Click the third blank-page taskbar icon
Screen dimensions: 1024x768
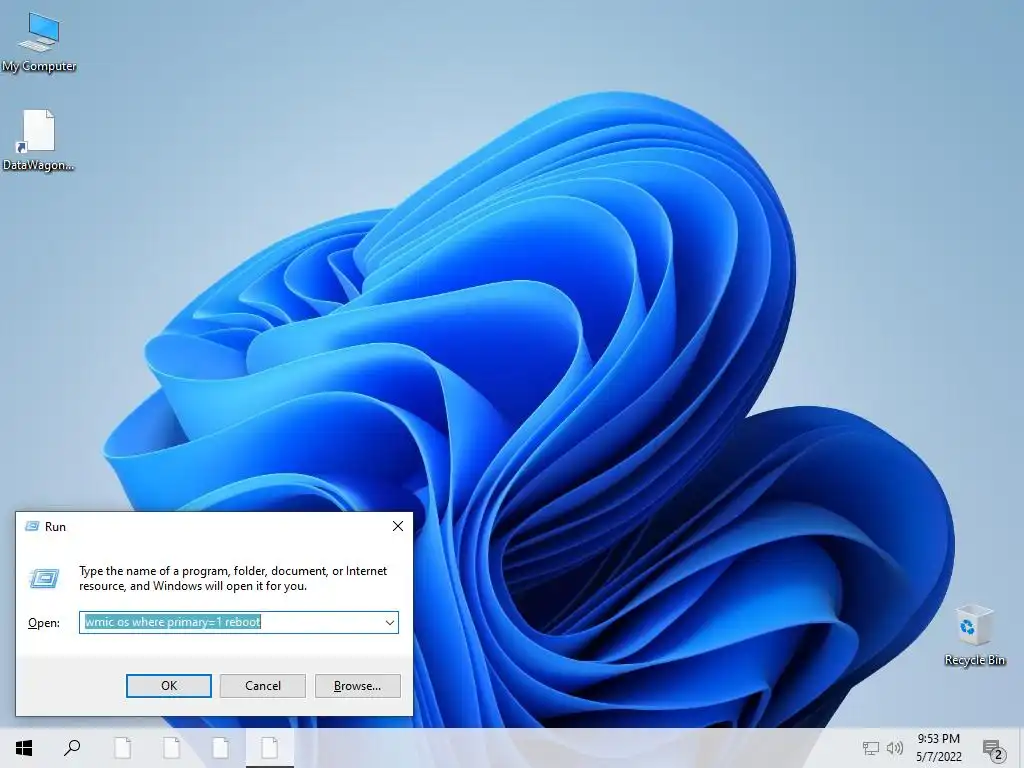click(221, 748)
